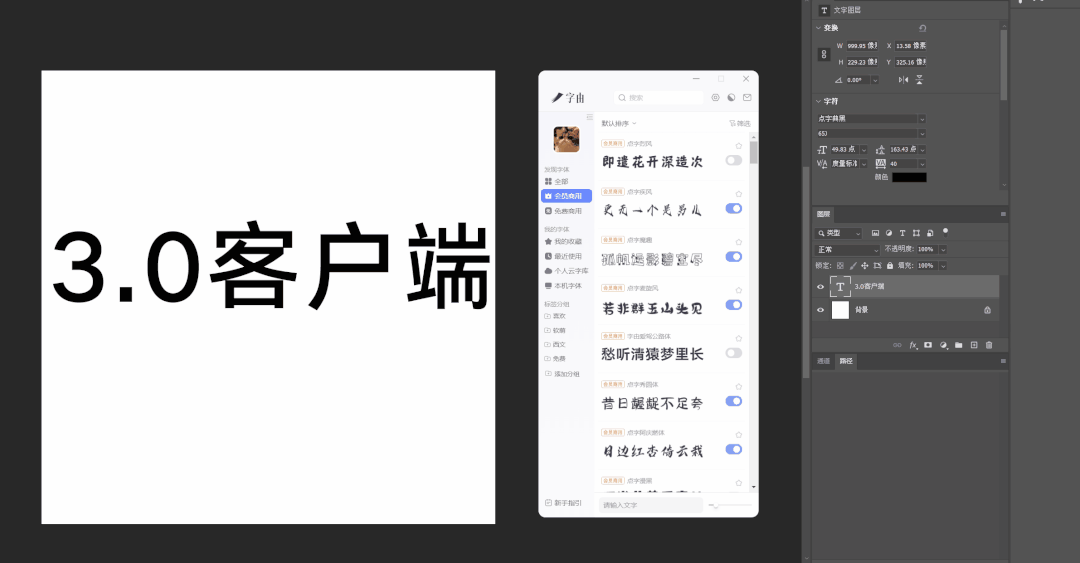Disable the font toggle for 昔日龌龊不足夸
The image size is (1080, 563).
pyautogui.click(x=734, y=401)
